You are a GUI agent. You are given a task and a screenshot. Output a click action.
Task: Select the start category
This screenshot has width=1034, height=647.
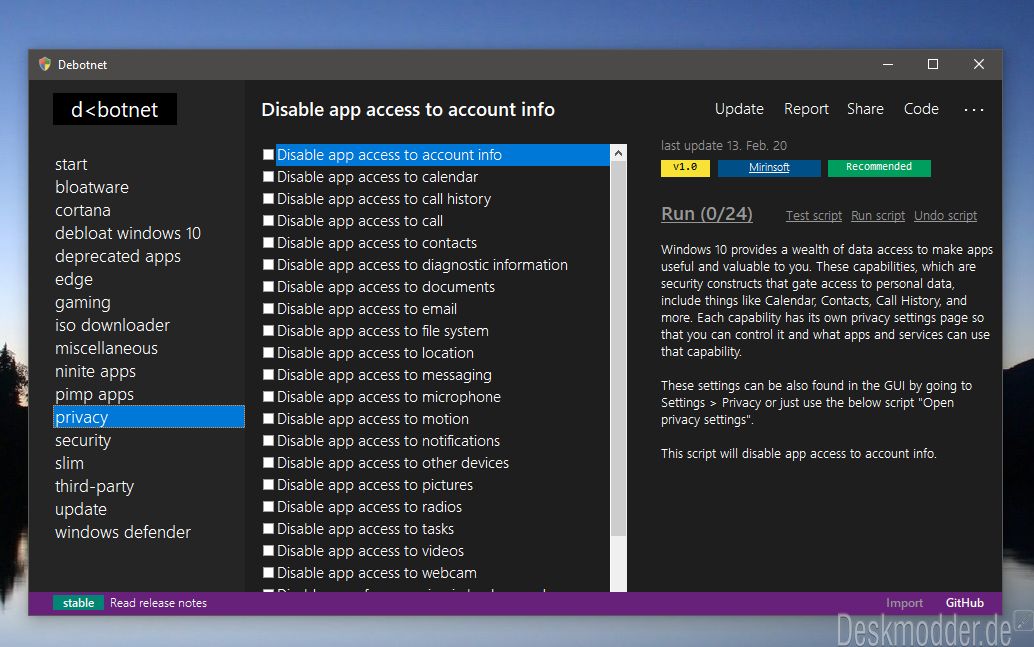[x=71, y=164]
